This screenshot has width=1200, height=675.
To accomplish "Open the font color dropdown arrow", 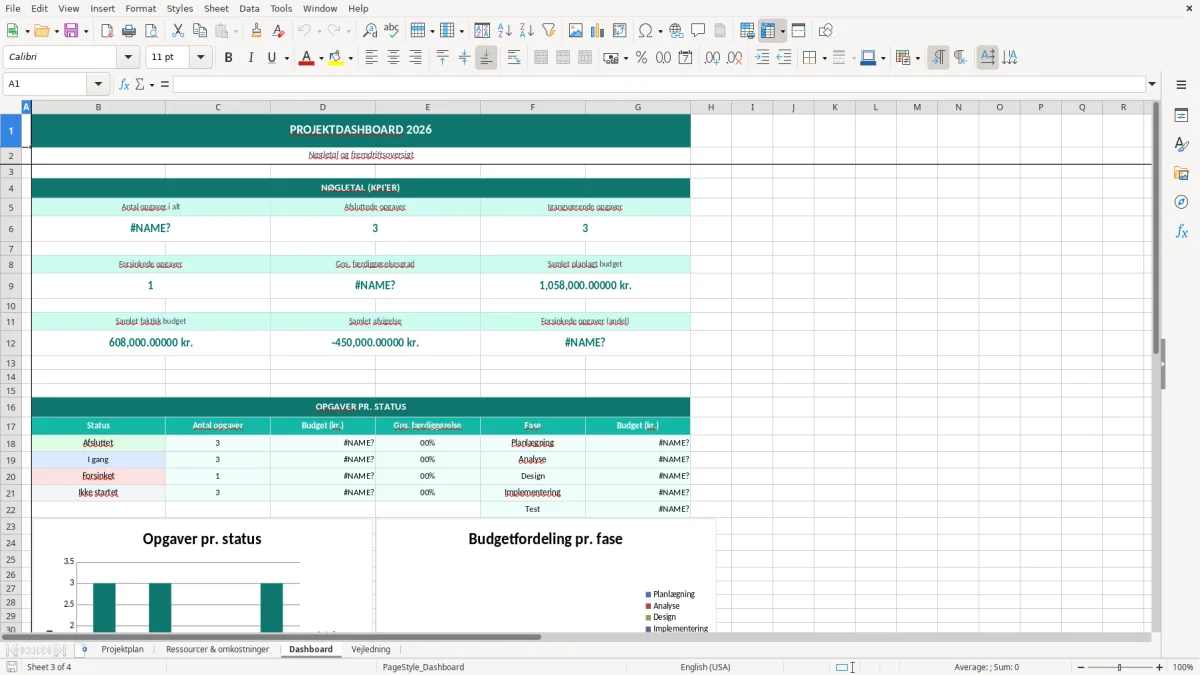I will tap(321, 58).
